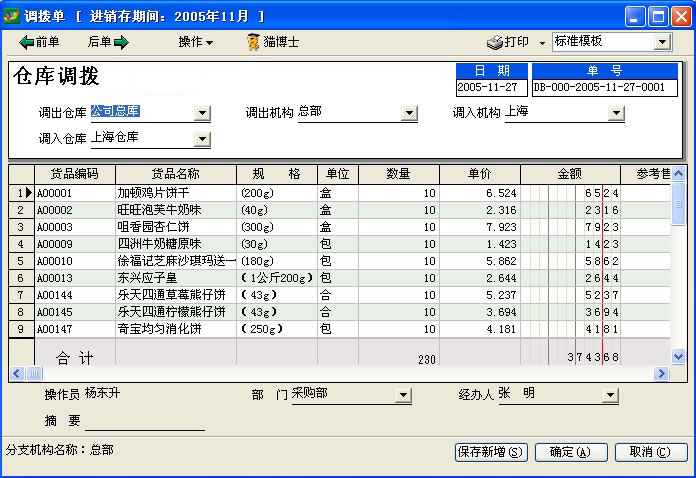Image resolution: width=696 pixels, height=478 pixels.
Task: Click the horizontal scrollbar right arrow
Action: (661, 373)
